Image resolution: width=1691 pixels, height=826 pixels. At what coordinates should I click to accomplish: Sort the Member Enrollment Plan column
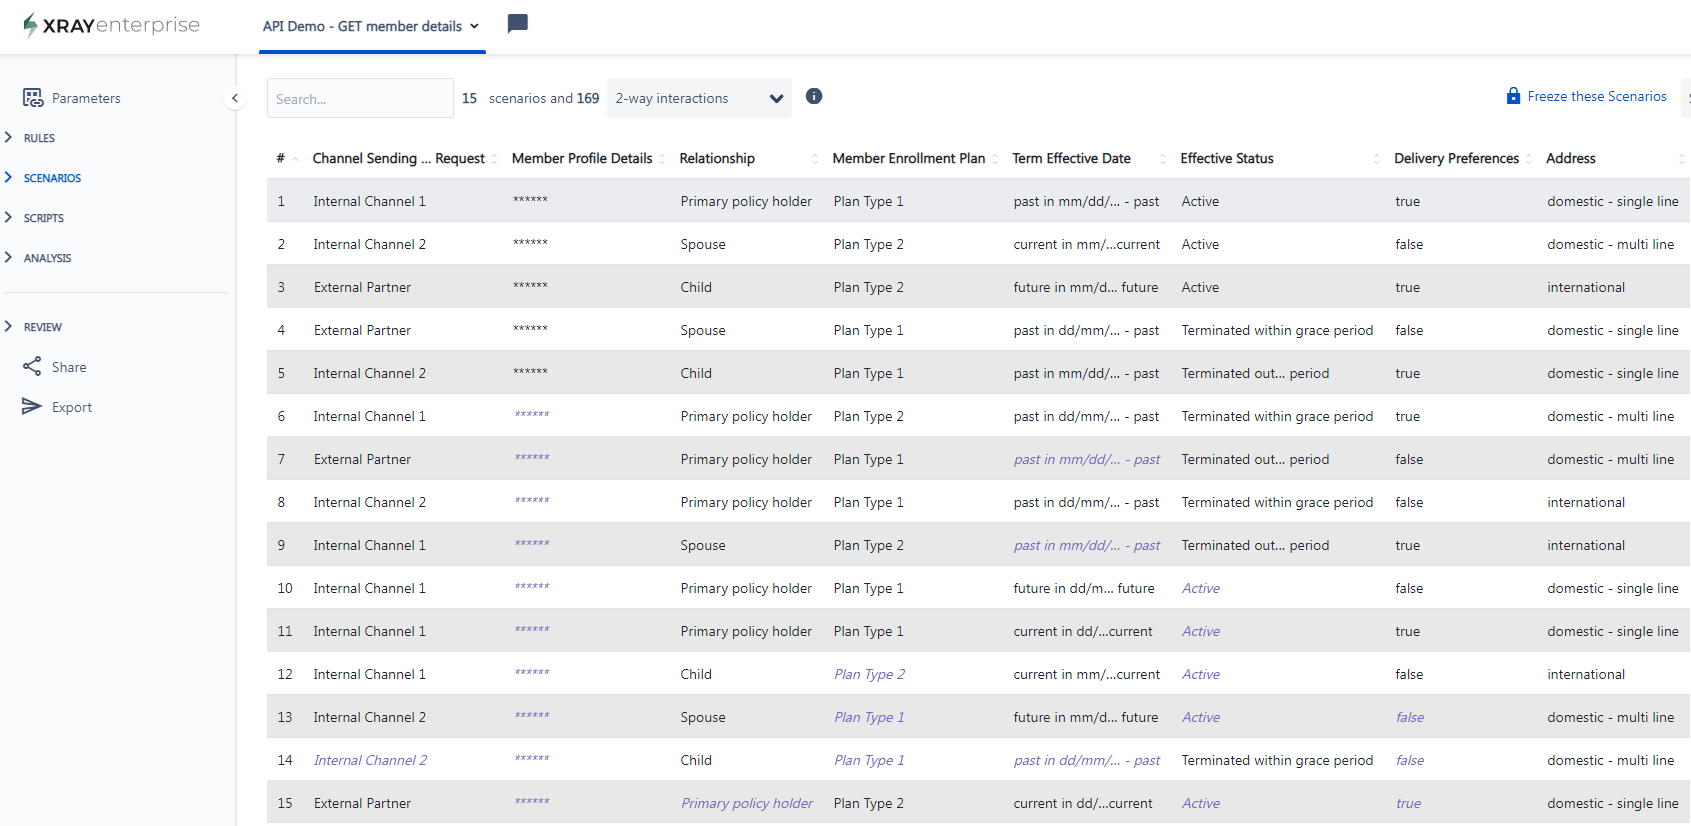[x=995, y=159]
